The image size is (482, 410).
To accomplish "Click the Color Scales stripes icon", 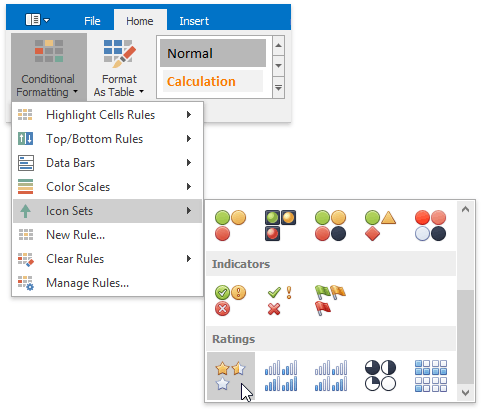I will pos(25,187).
